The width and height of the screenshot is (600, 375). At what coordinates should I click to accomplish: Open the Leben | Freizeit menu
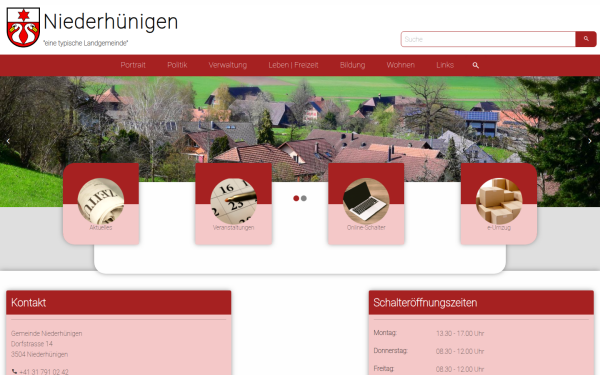coord(293,65)
